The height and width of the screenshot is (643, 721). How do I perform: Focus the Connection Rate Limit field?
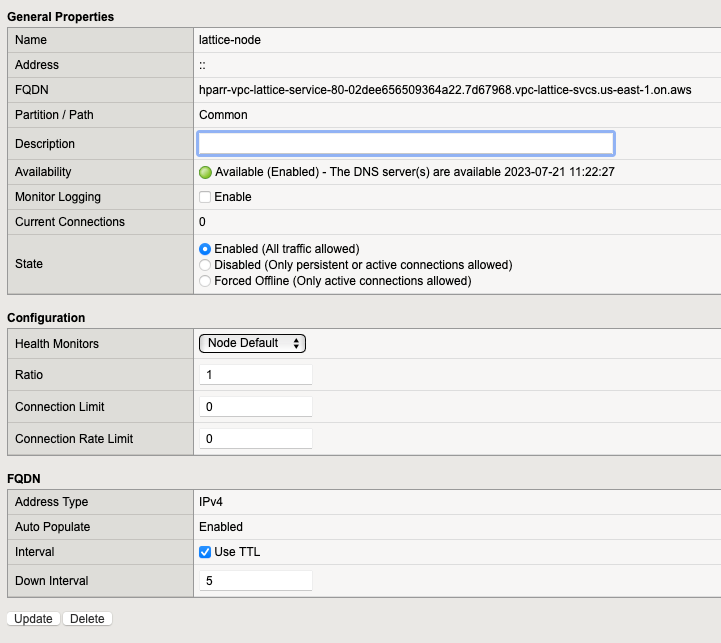(x=256, y=439)
